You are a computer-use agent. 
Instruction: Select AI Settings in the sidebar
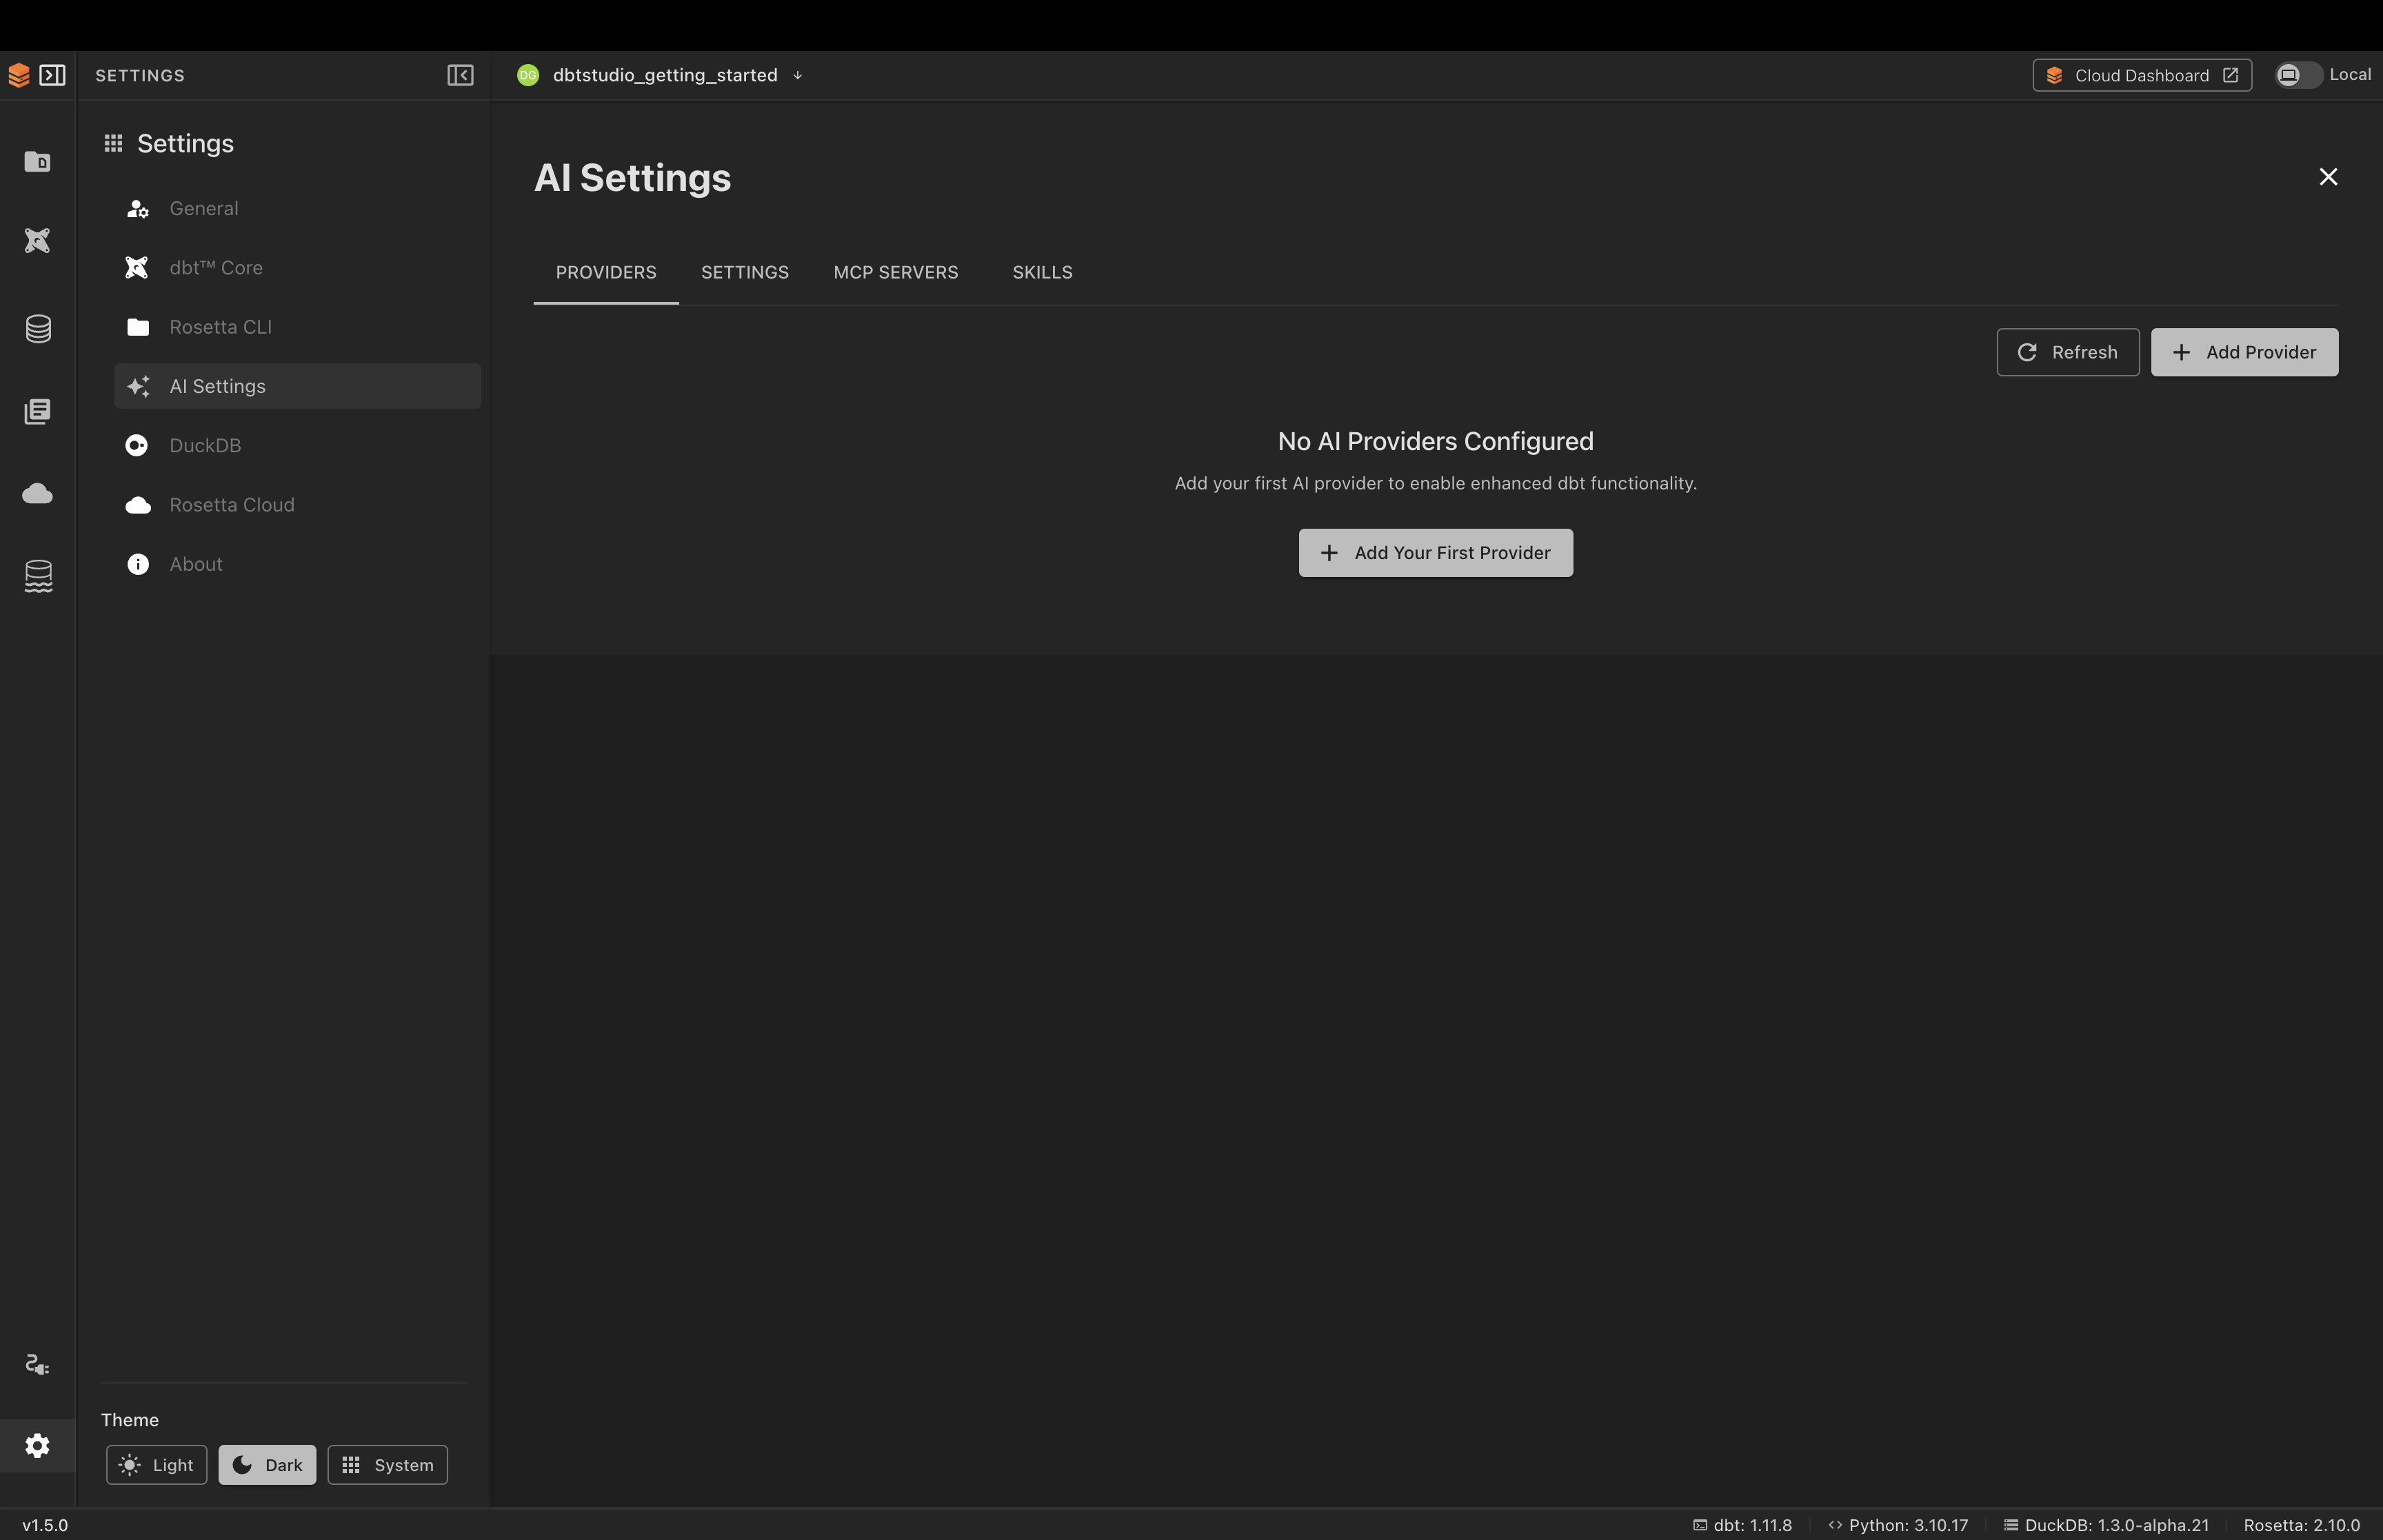coord(297,386)
